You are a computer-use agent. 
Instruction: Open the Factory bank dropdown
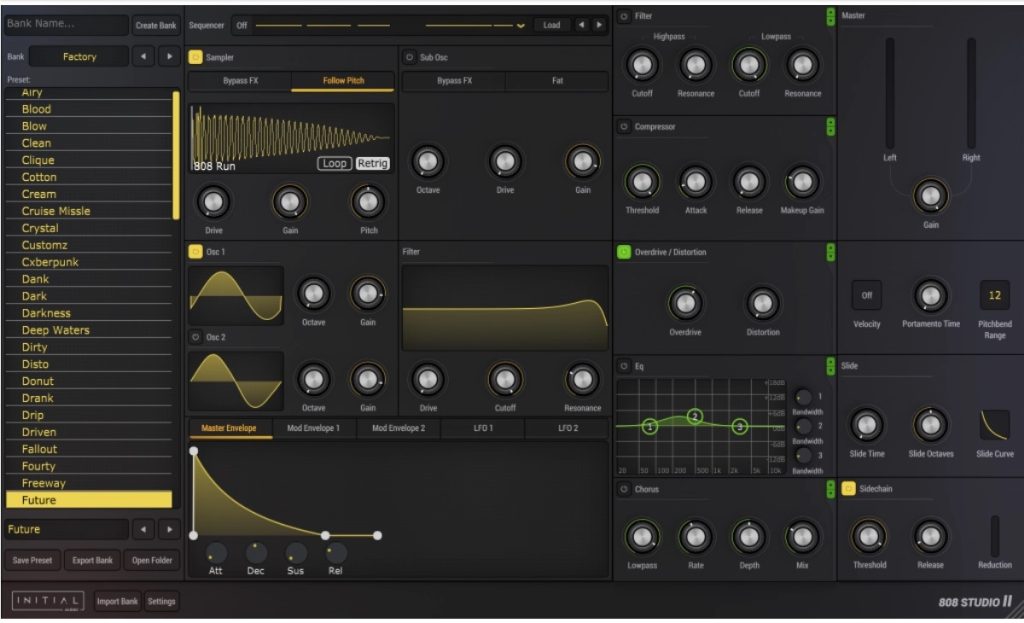tap(79, 57)
